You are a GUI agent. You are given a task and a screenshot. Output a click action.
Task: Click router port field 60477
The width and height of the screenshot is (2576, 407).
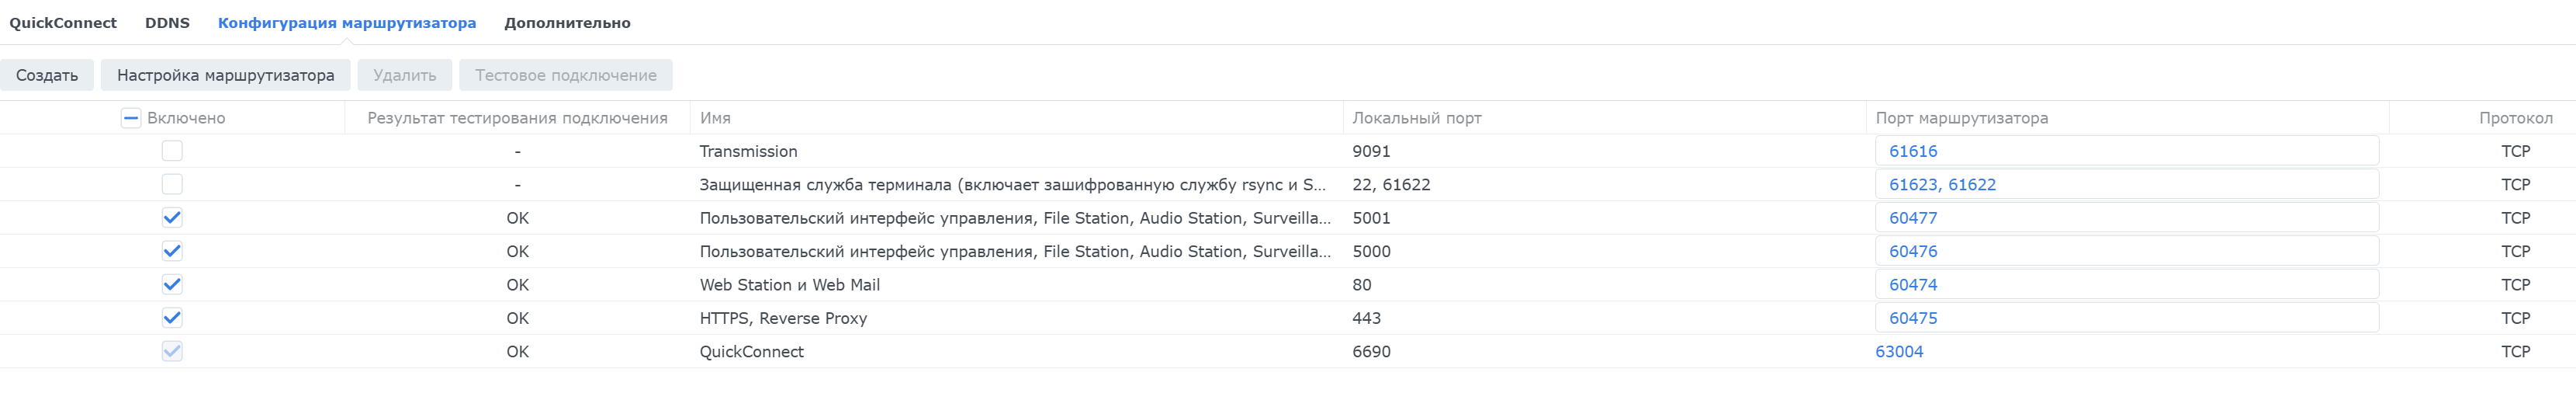coord(2125,218)
